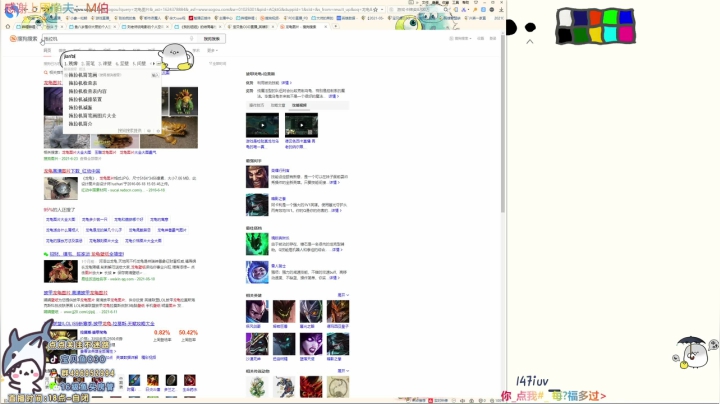Click the stone turtle image result with description
The height and width of the screenshot is (404, 720).
[x=61, y=188]
